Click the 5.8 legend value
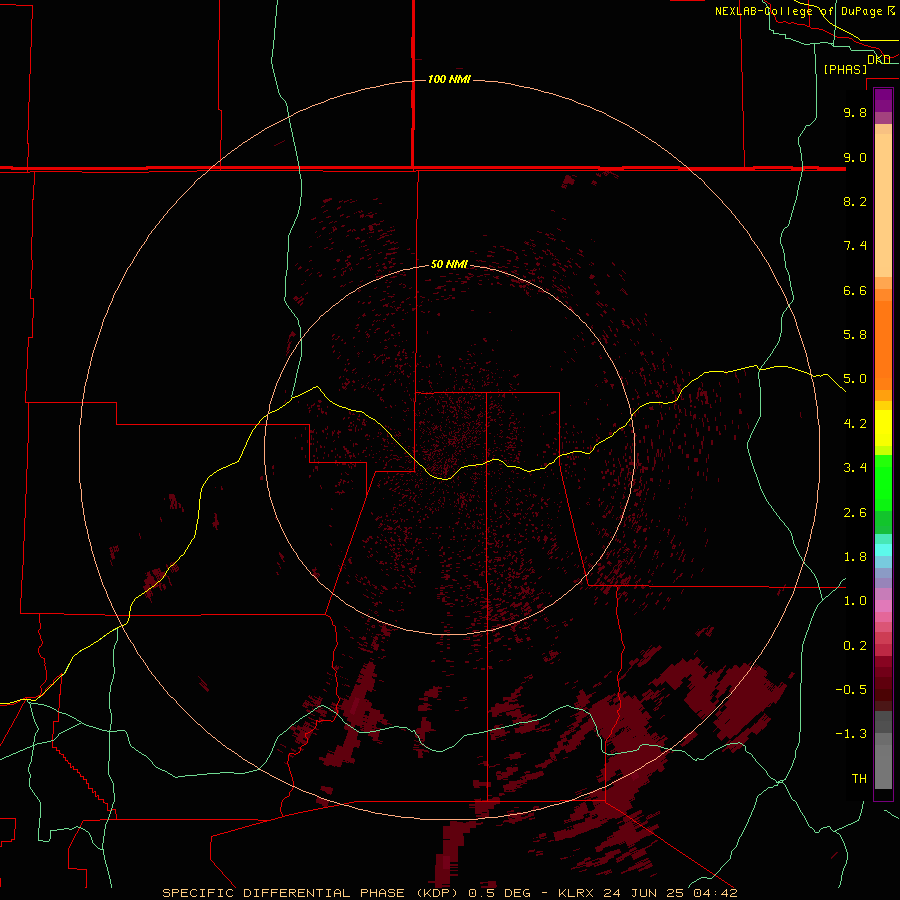 click(x=855, y=335)
